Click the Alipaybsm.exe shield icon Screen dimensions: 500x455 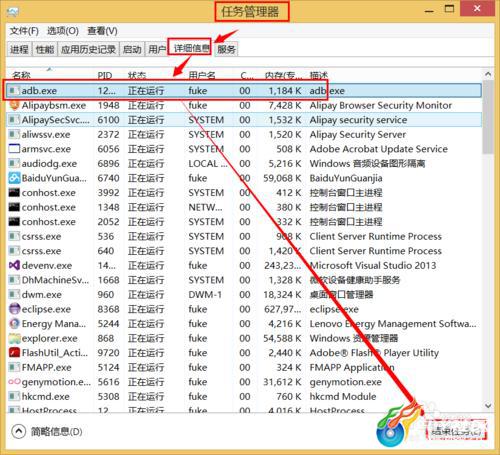(x=14, y=105)
